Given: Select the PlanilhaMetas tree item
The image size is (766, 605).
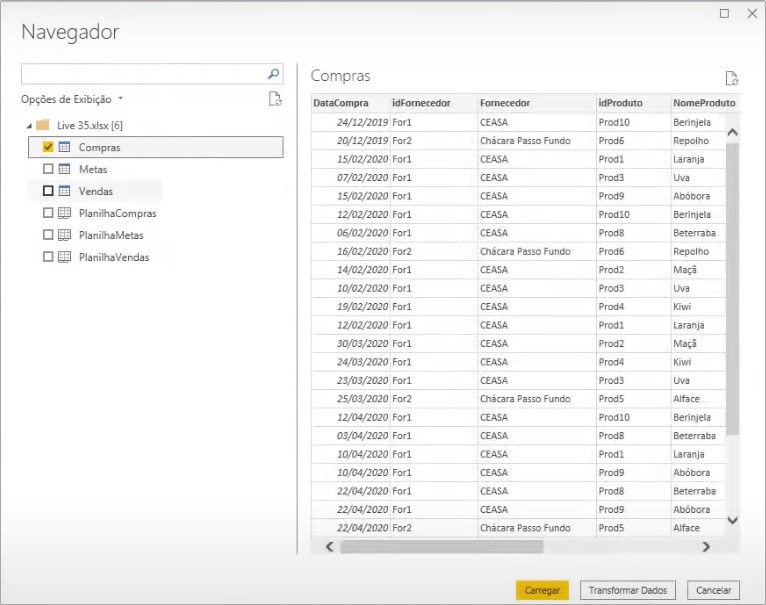Looking at the screenshot, I should tap(111, 236).
